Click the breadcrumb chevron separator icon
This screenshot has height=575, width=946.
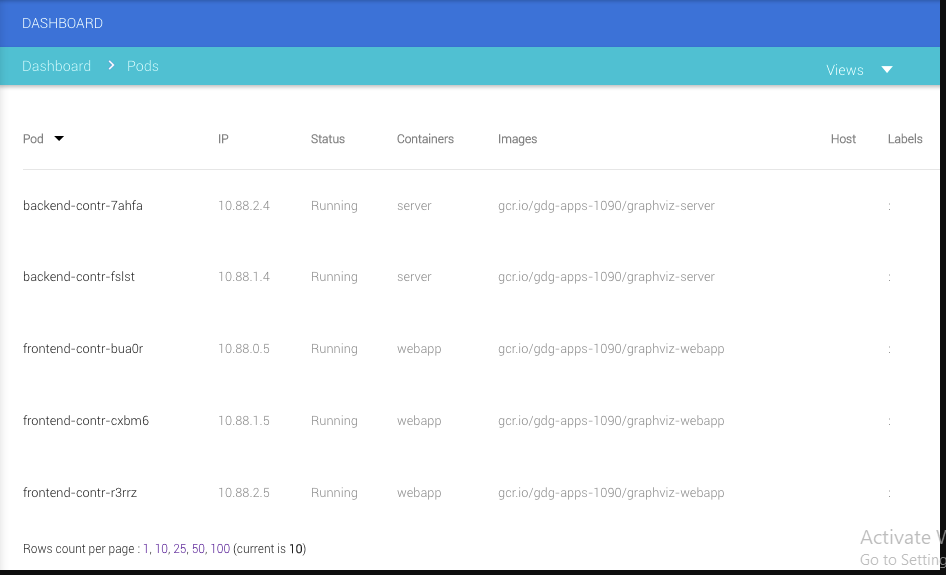coord(111,65)
